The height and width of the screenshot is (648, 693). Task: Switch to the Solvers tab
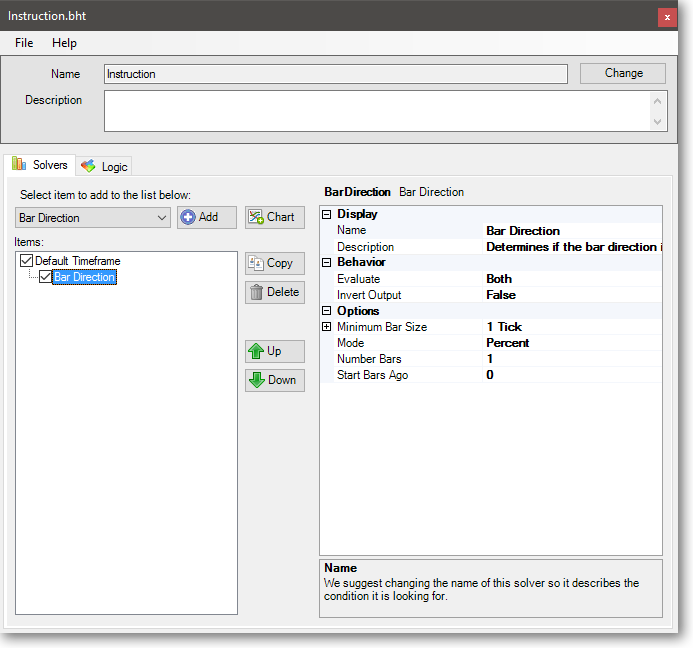pos(40,165)
